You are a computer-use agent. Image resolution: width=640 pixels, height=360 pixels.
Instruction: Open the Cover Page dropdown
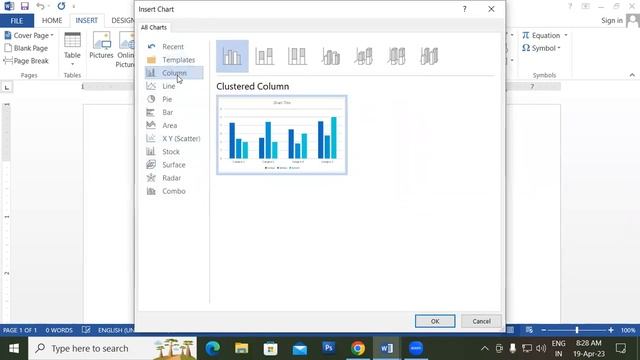(x=29, y=36)
